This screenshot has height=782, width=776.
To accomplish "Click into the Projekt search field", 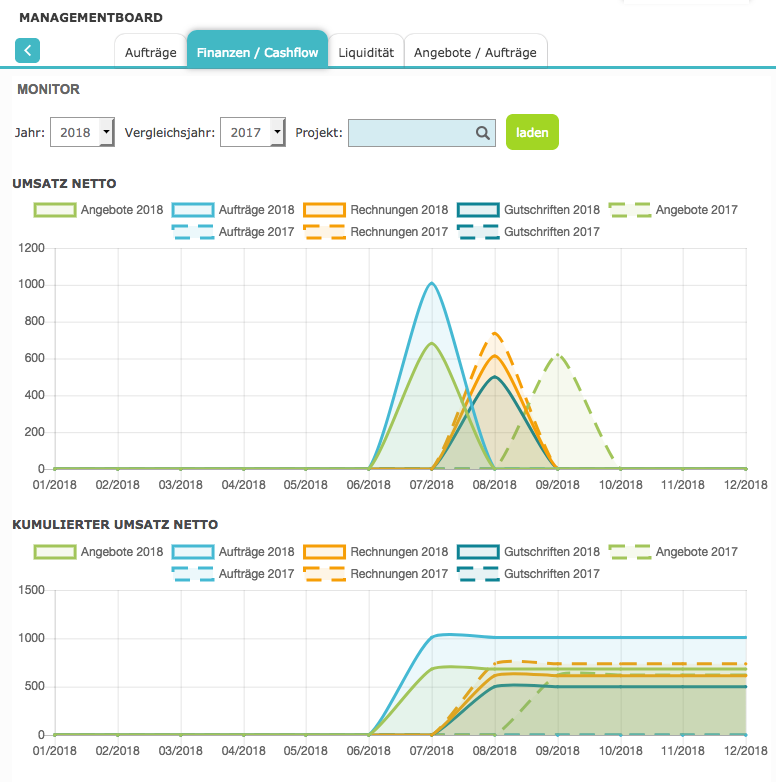I will click(410, 133).
